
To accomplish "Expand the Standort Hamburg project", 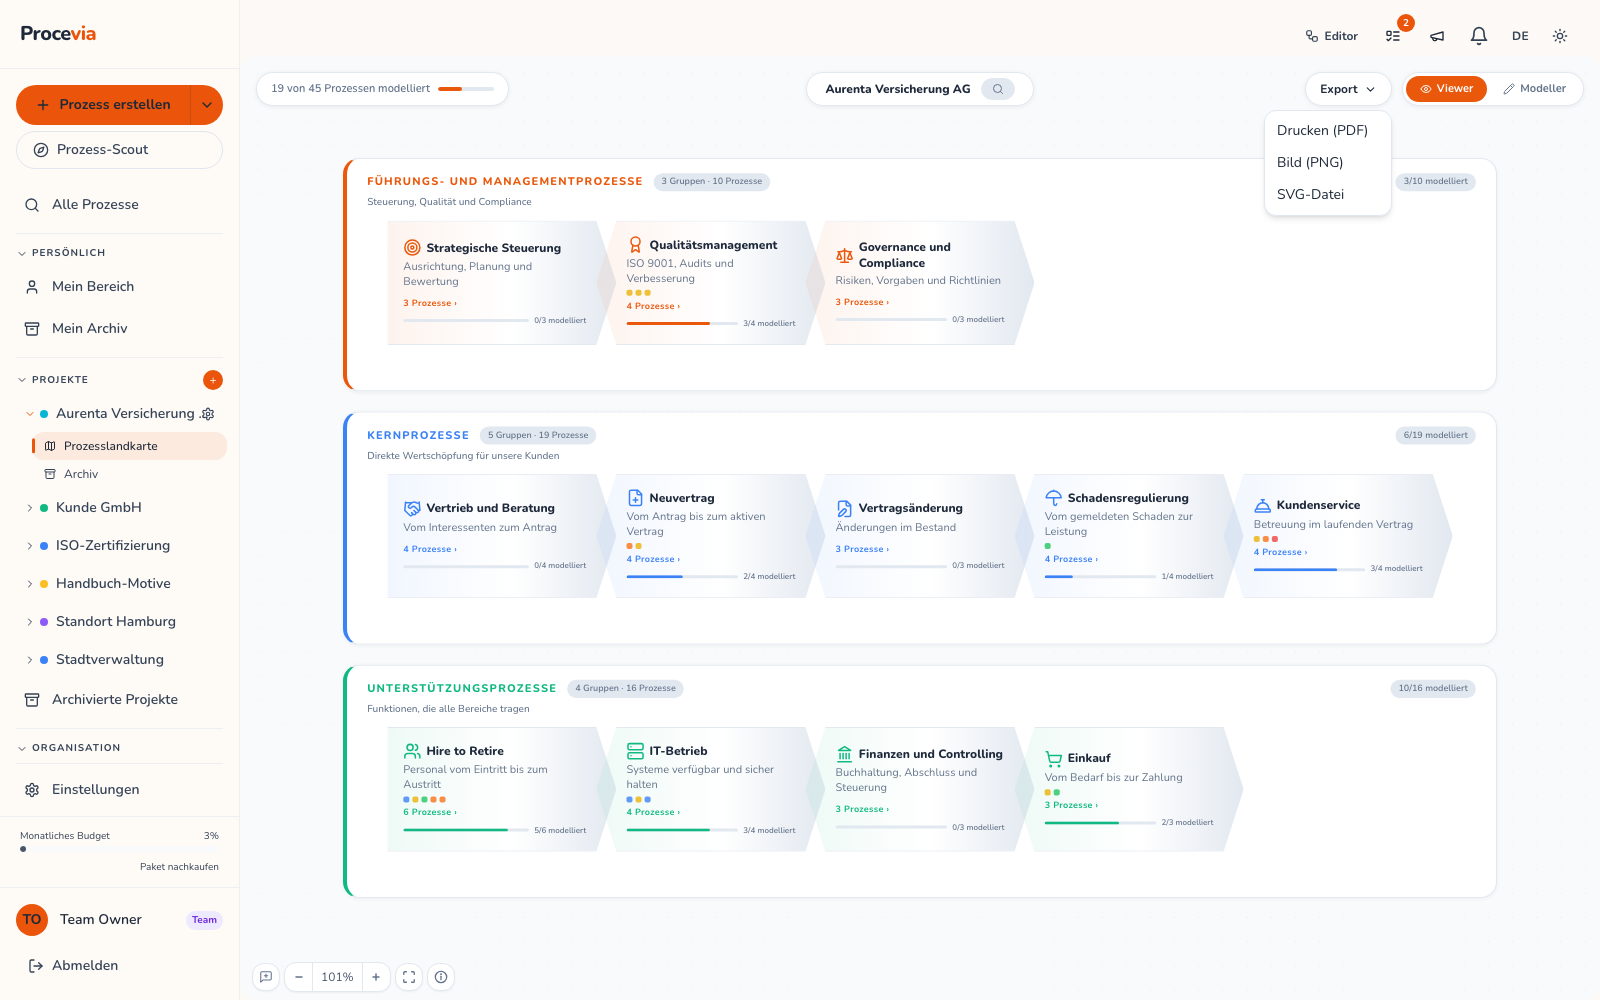I will point(30,622).
